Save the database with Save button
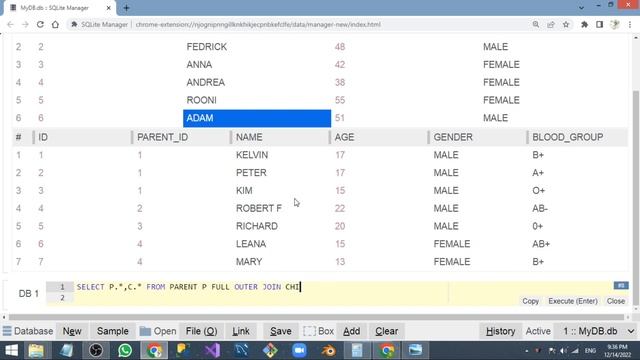 coord(281,331)
